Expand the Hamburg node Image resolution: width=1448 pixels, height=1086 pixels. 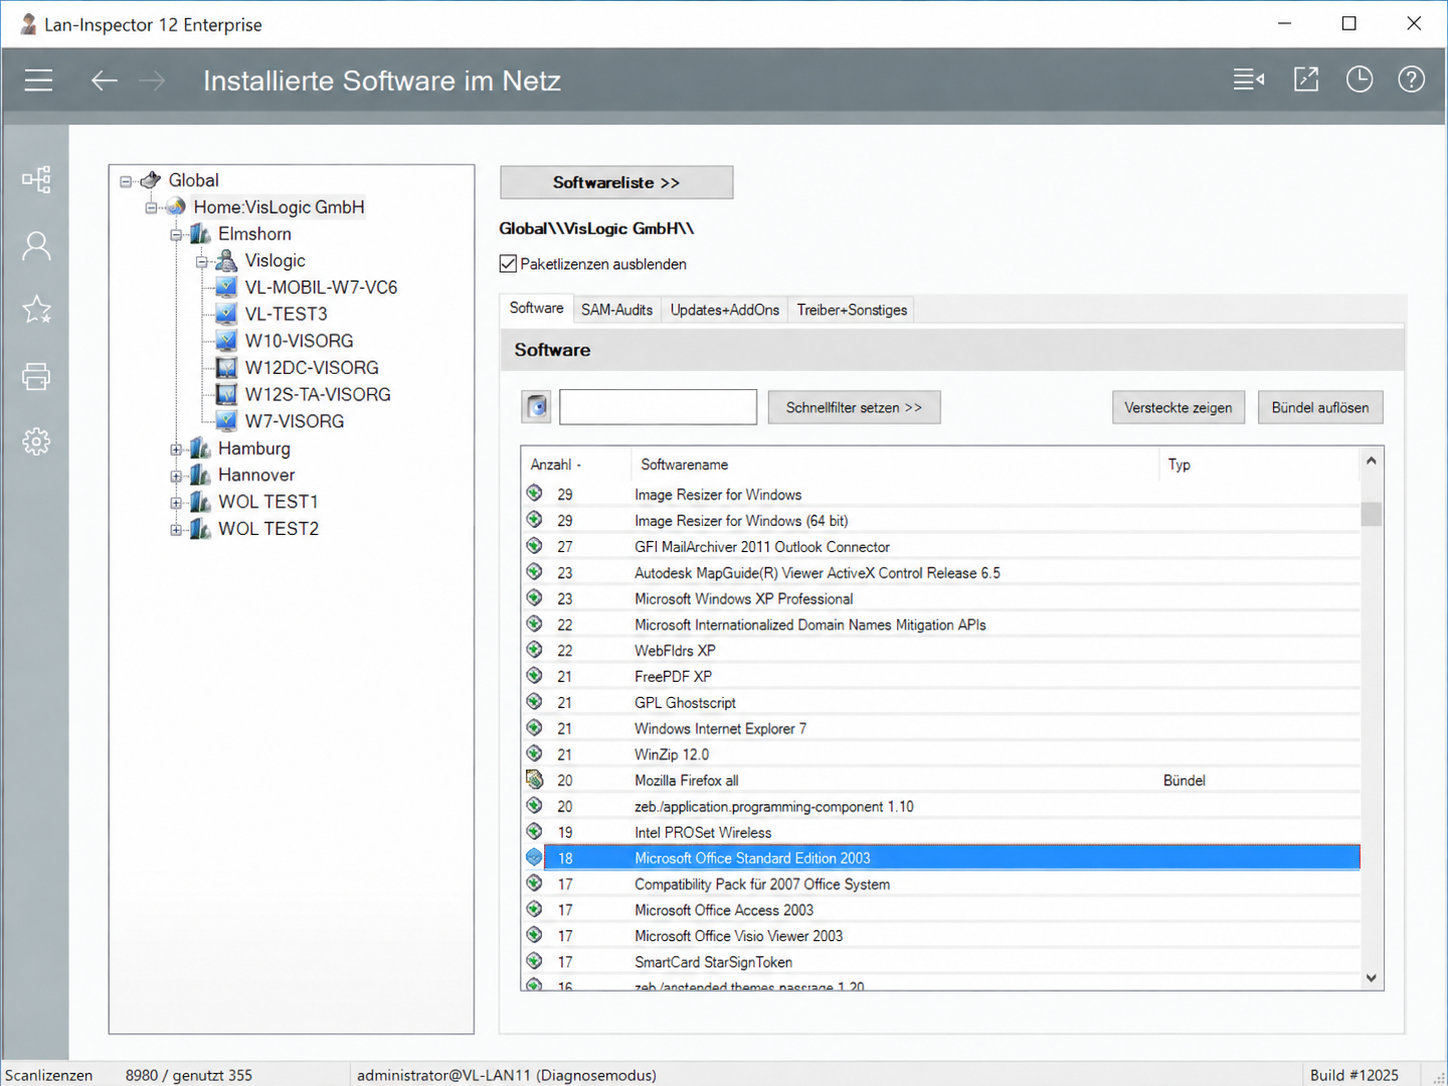point(176,449)
